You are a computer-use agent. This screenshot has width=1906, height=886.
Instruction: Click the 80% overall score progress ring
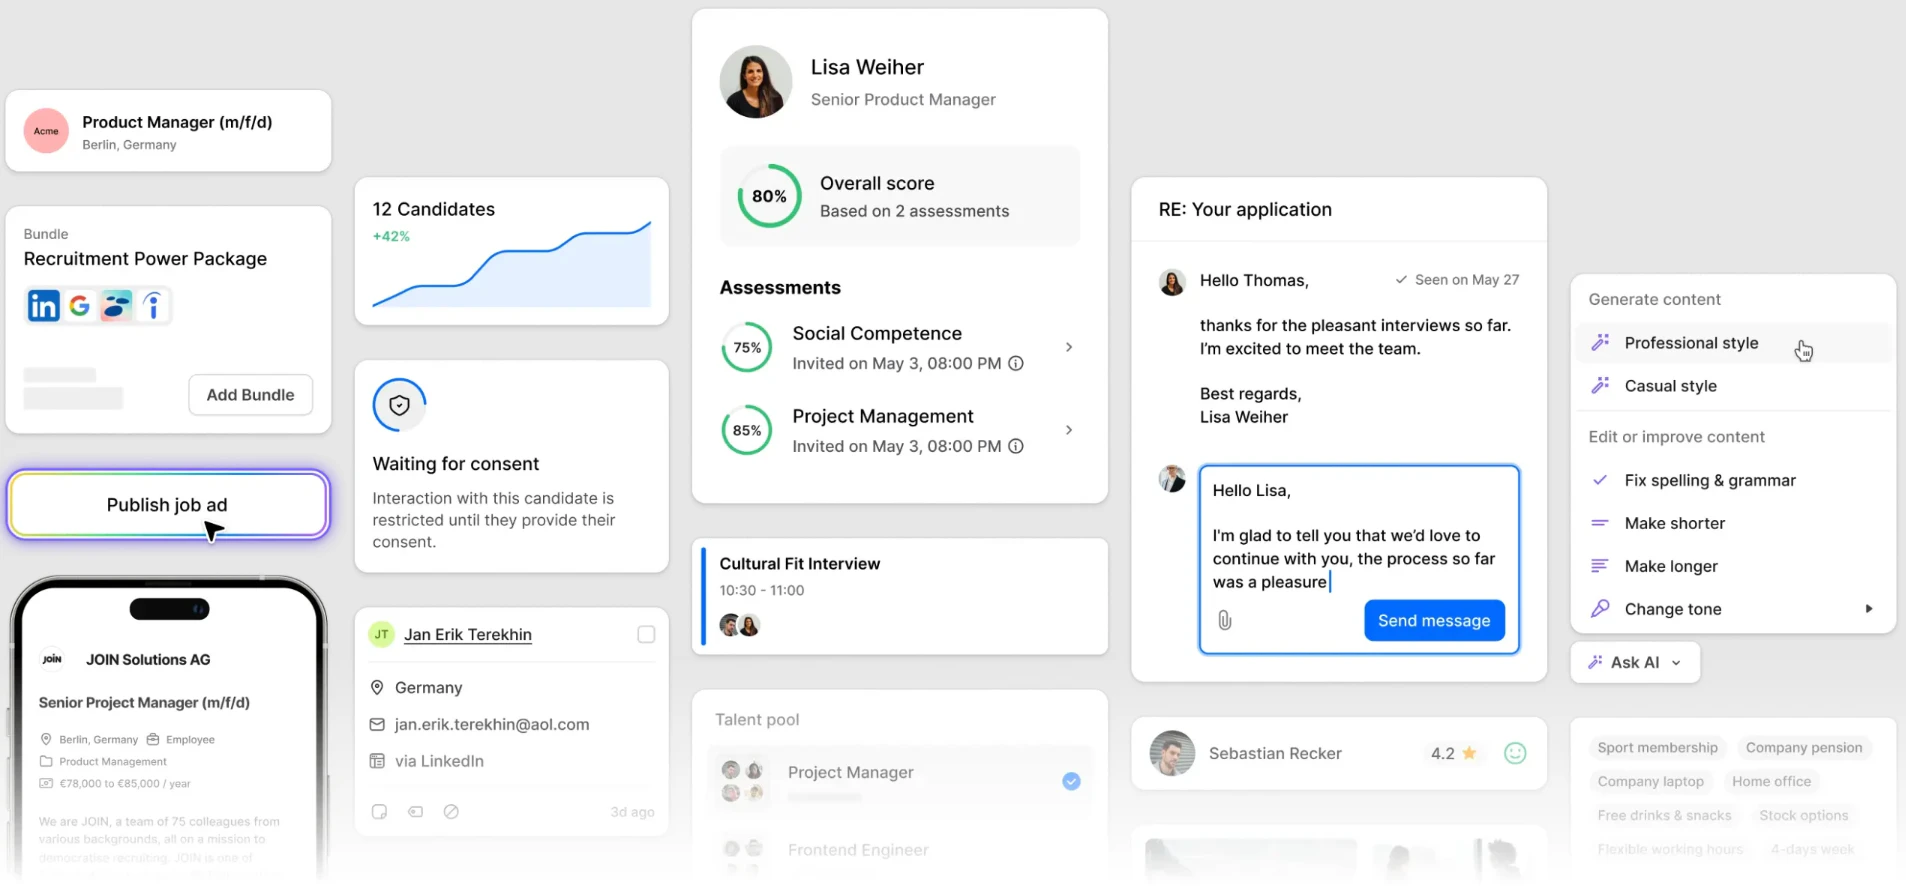[x=769, y=196]
